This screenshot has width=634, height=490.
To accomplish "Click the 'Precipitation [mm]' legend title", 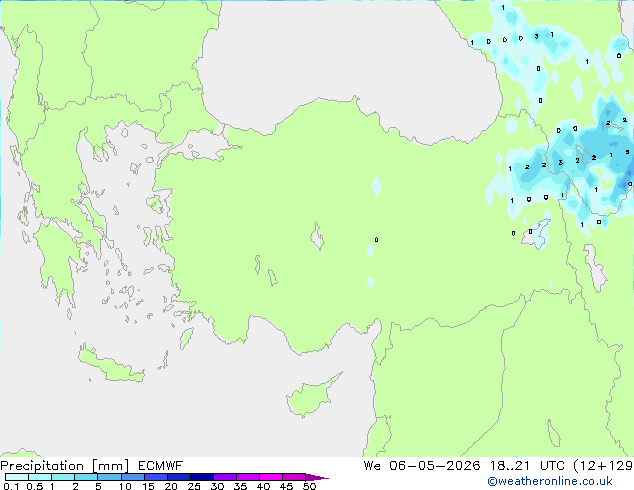I will tap(65, 466).
